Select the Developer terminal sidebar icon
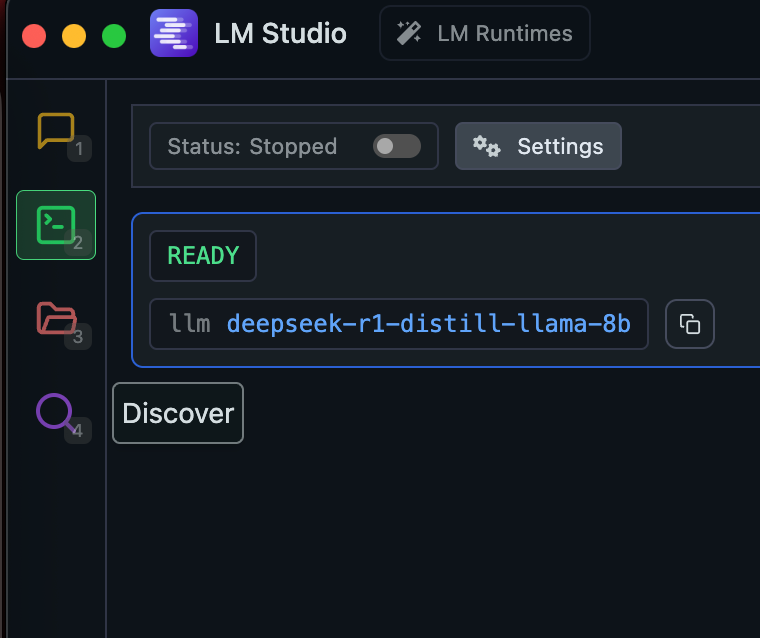This screenshot has width=760, height=638. click(x=56, y=225)
